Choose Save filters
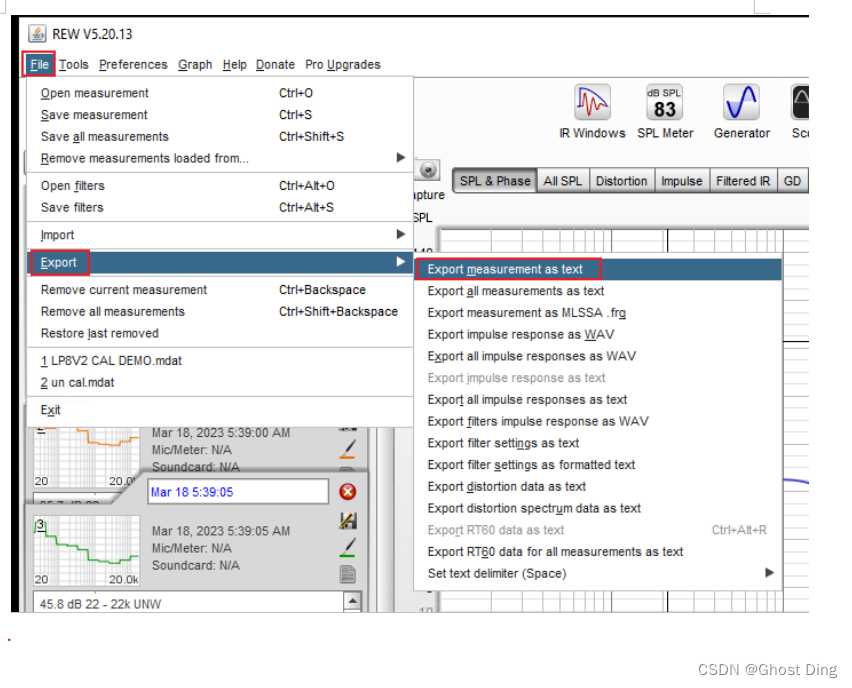The width and height of the screenshot is (852, 688). point(220,208)
